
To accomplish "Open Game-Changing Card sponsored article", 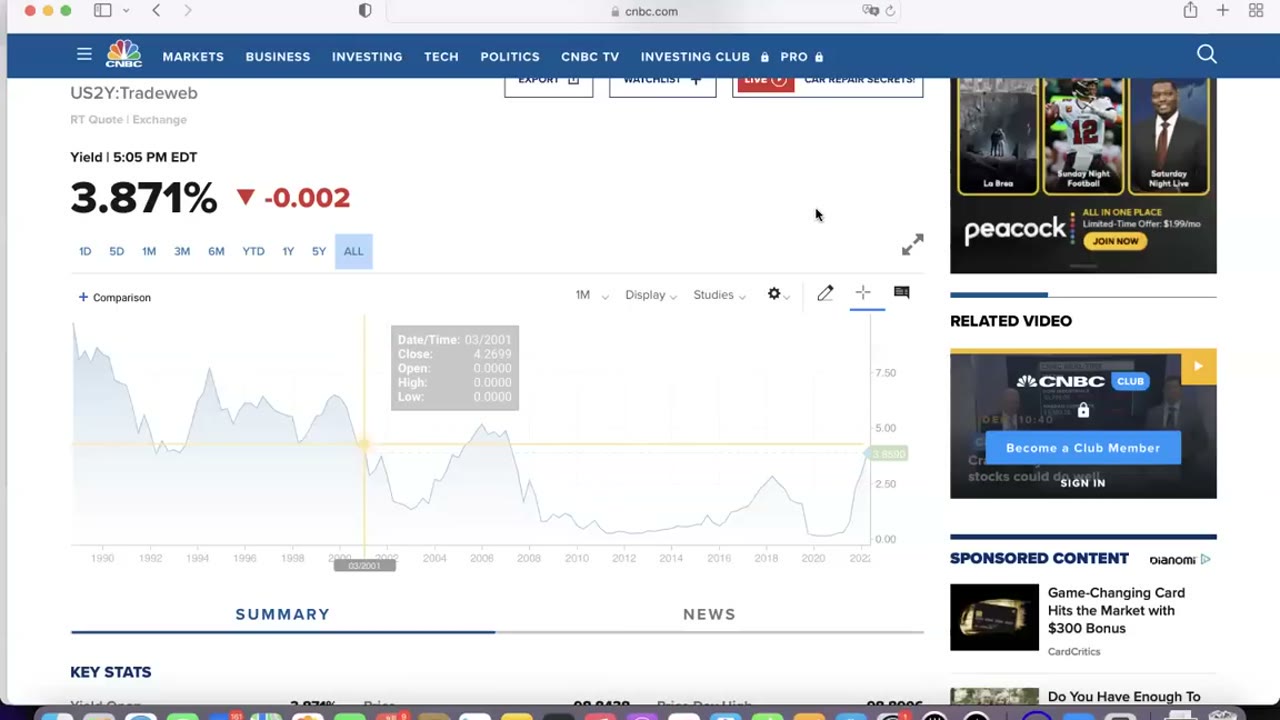I will point(1116,610).
